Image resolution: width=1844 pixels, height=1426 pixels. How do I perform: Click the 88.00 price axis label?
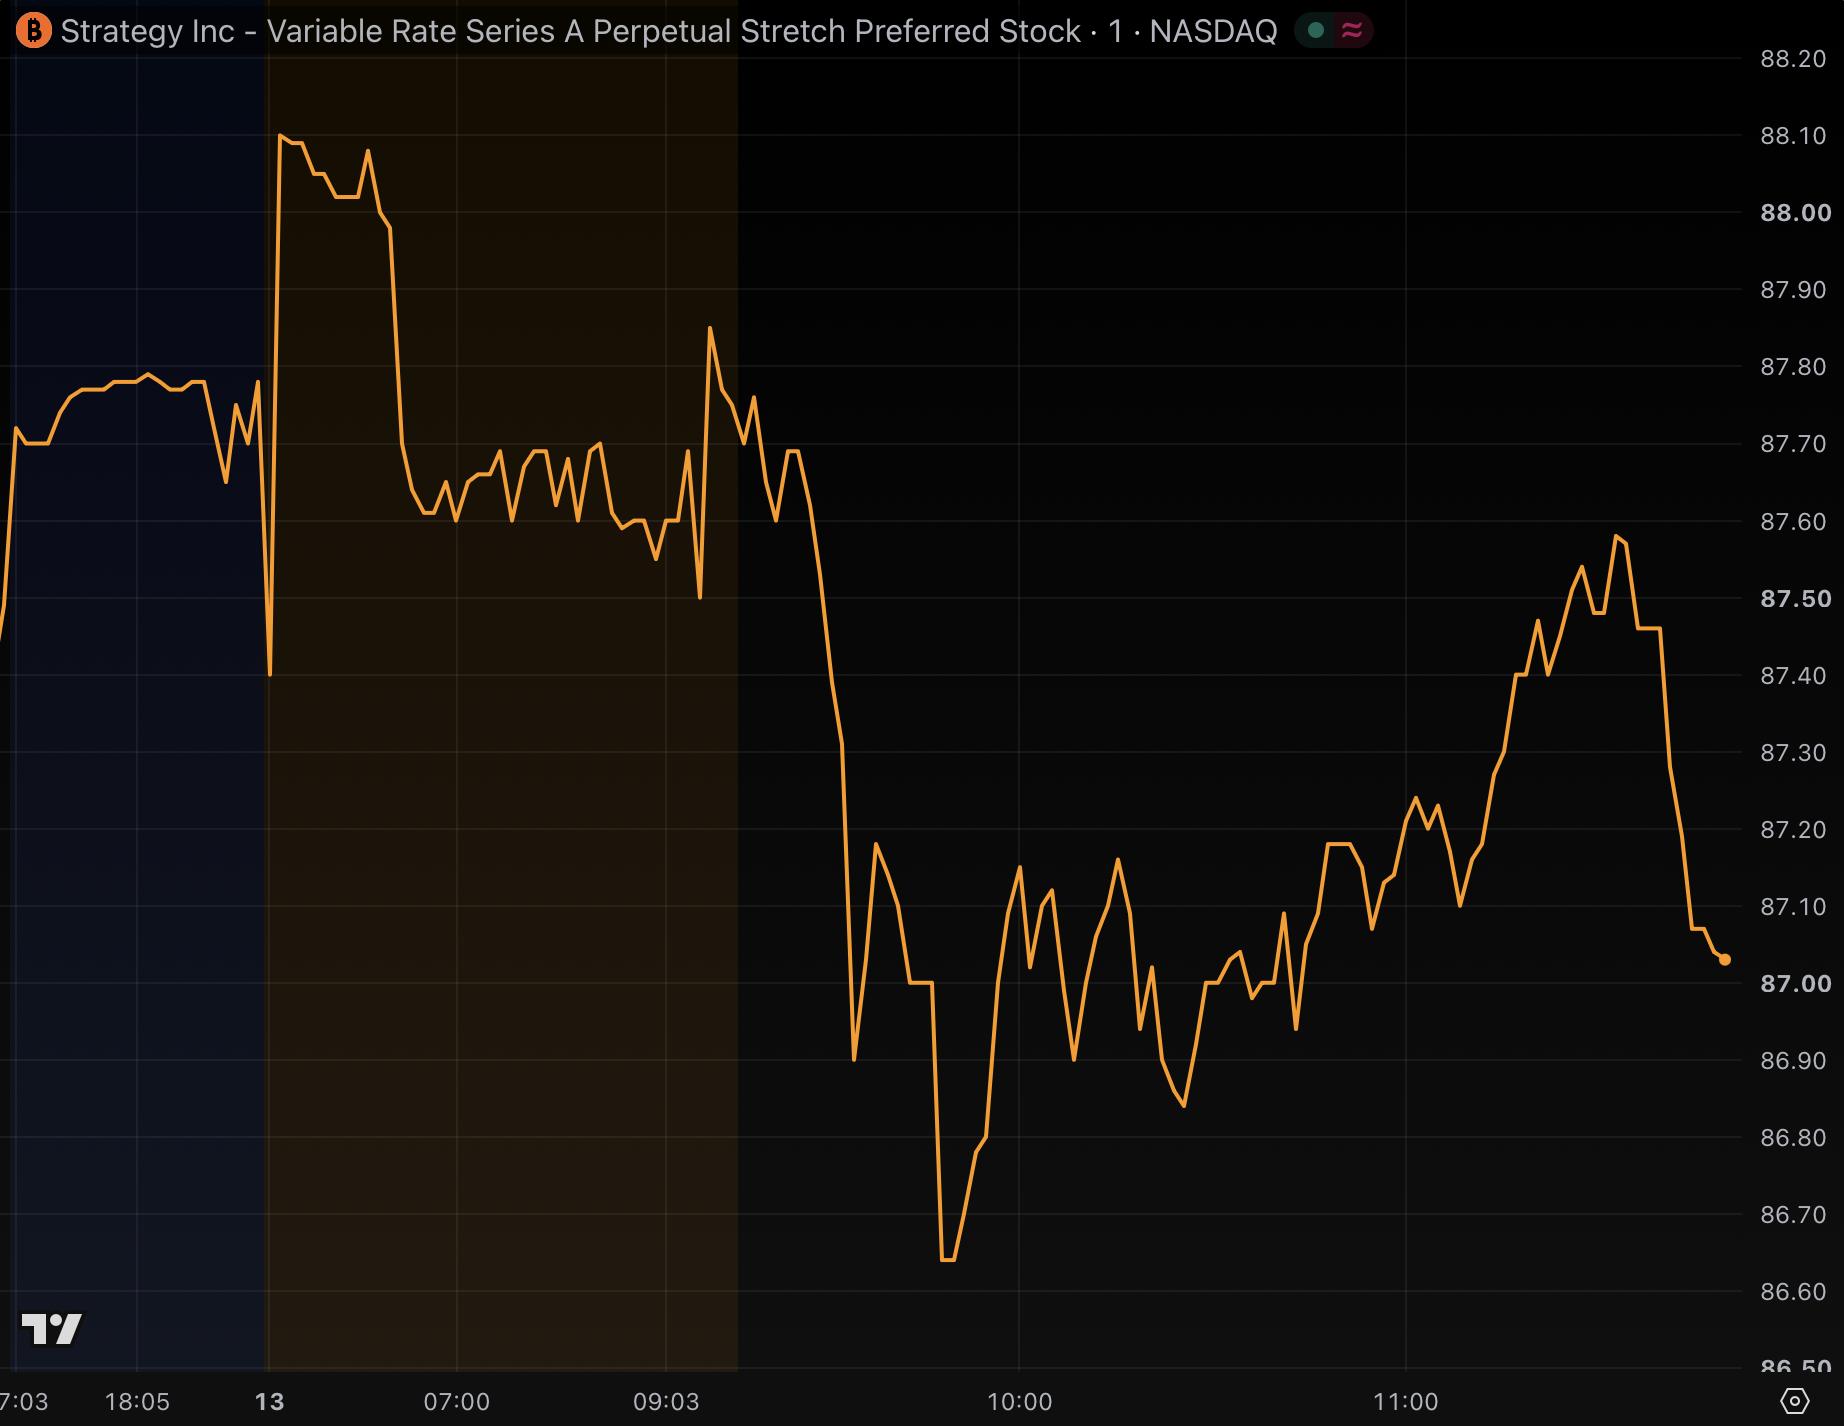coord(1795,213)
